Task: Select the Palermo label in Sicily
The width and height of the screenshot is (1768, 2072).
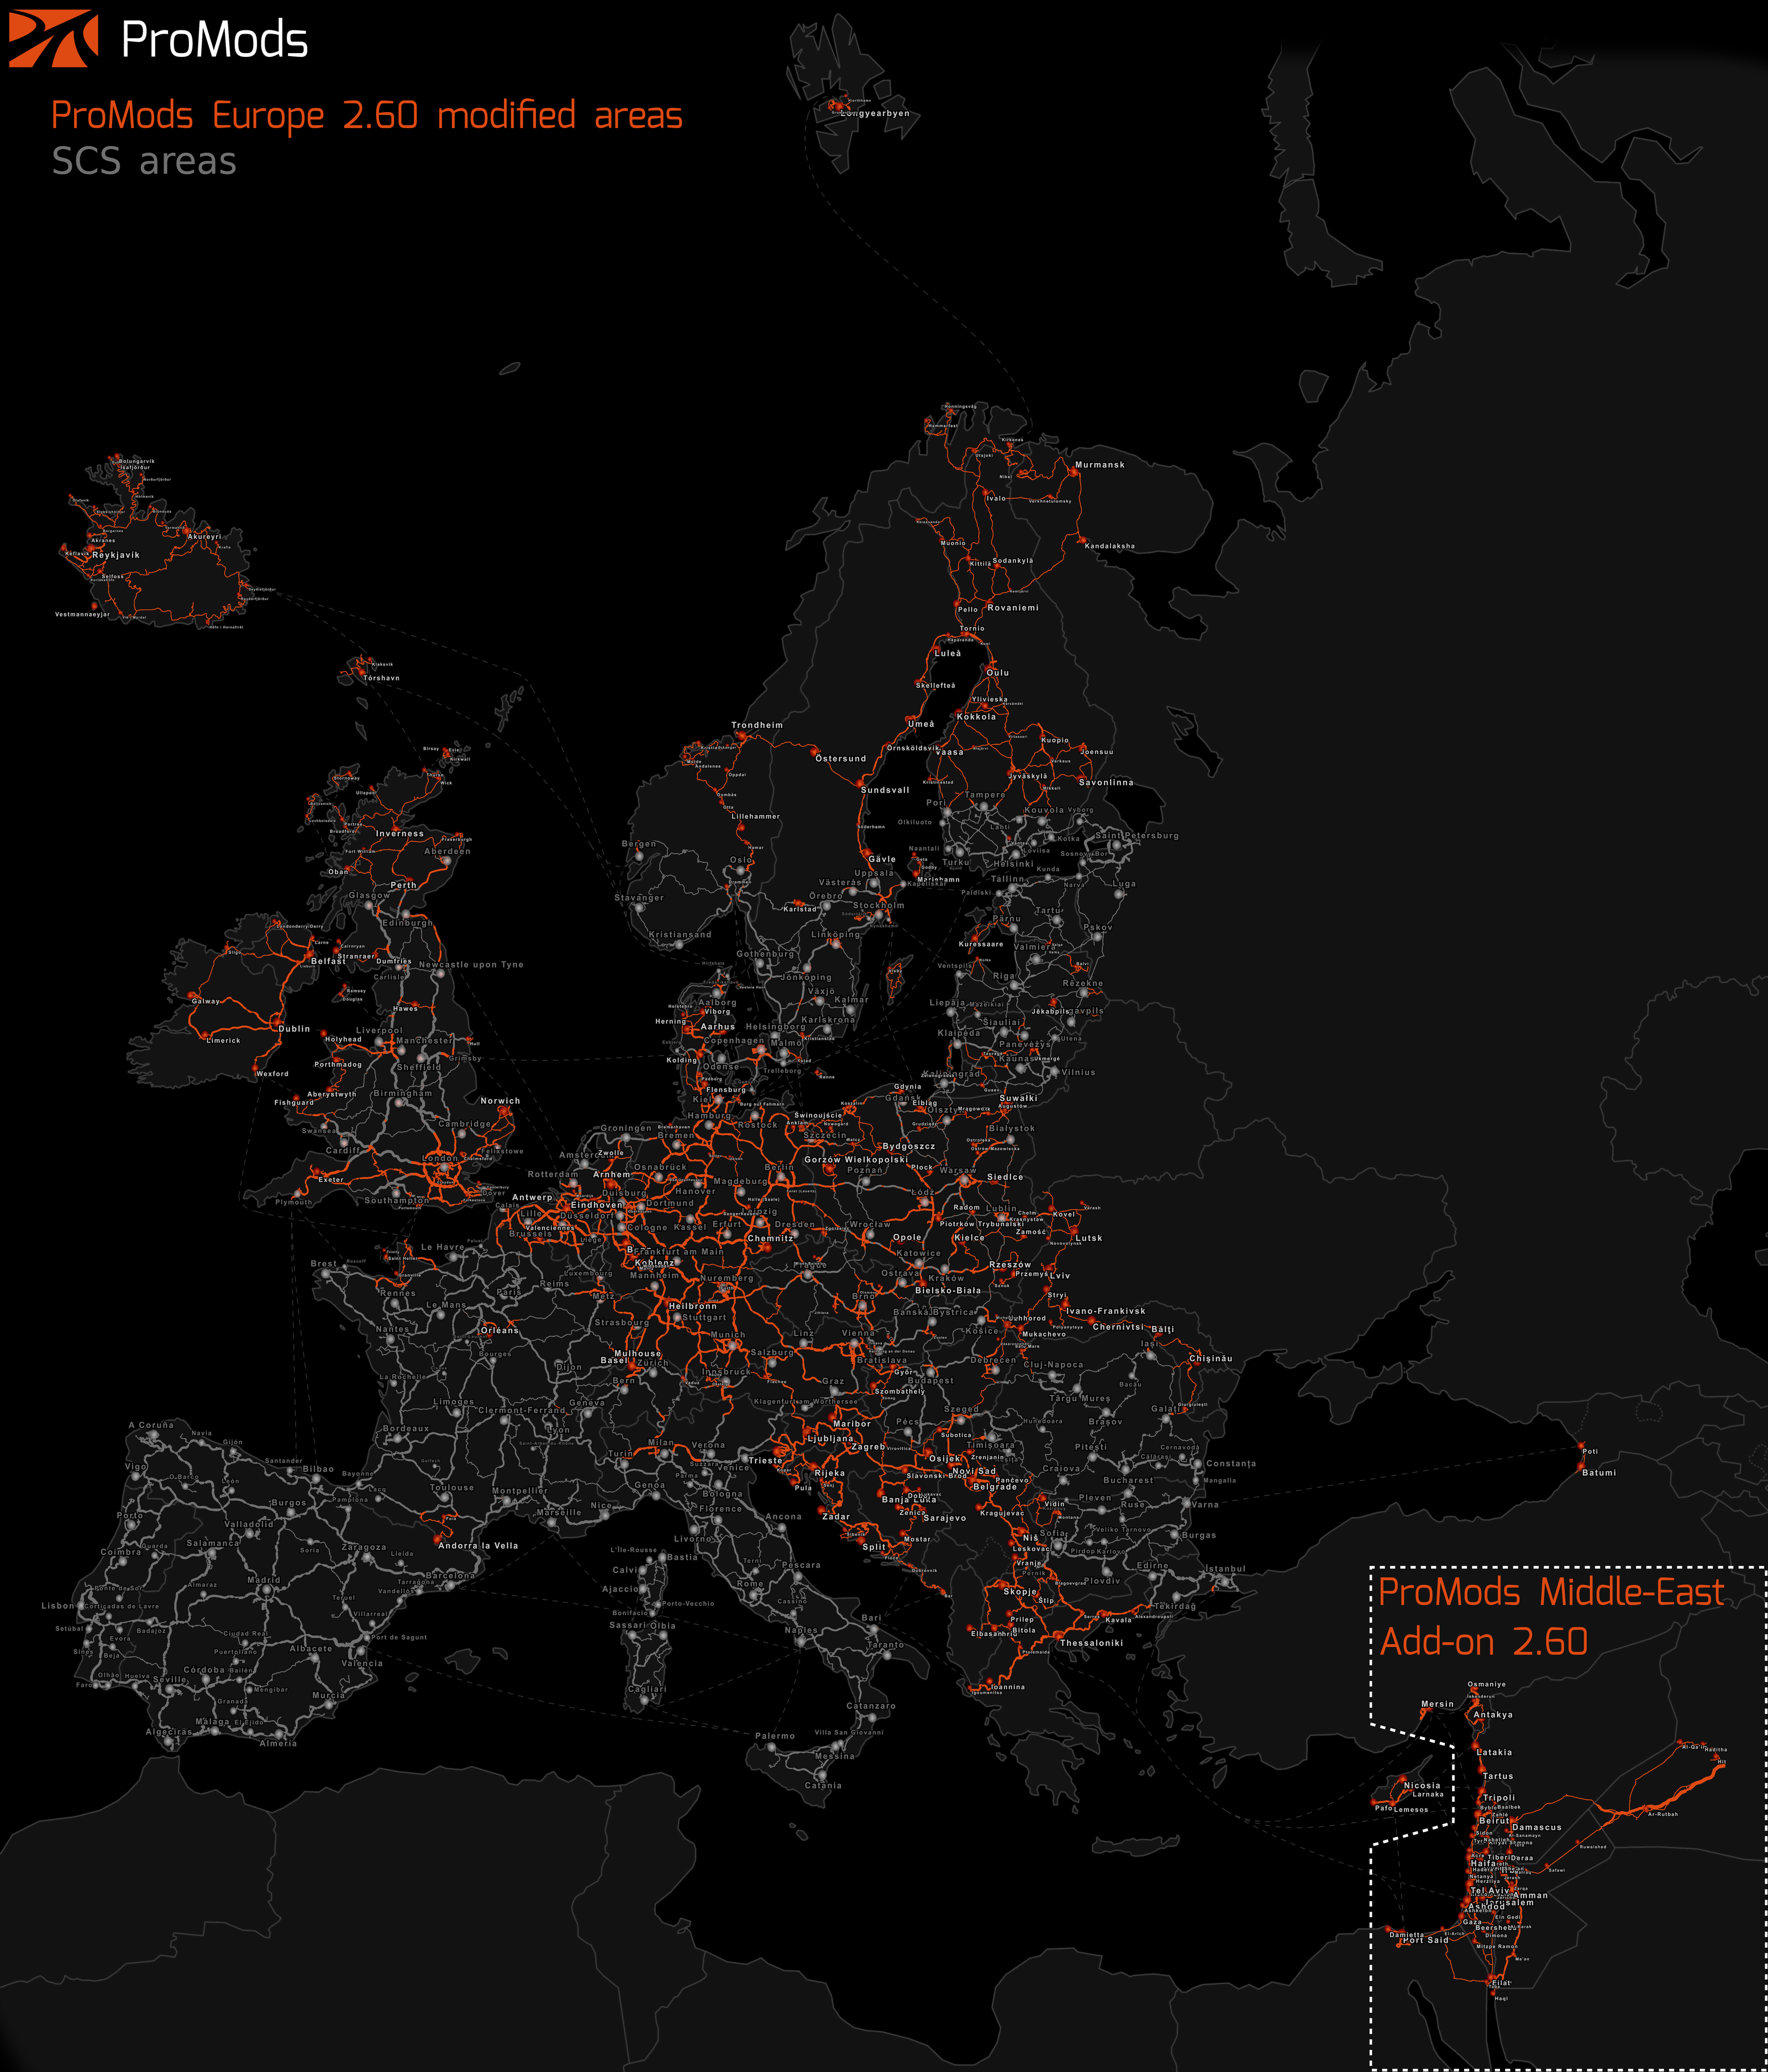Action: point(775,1736)
